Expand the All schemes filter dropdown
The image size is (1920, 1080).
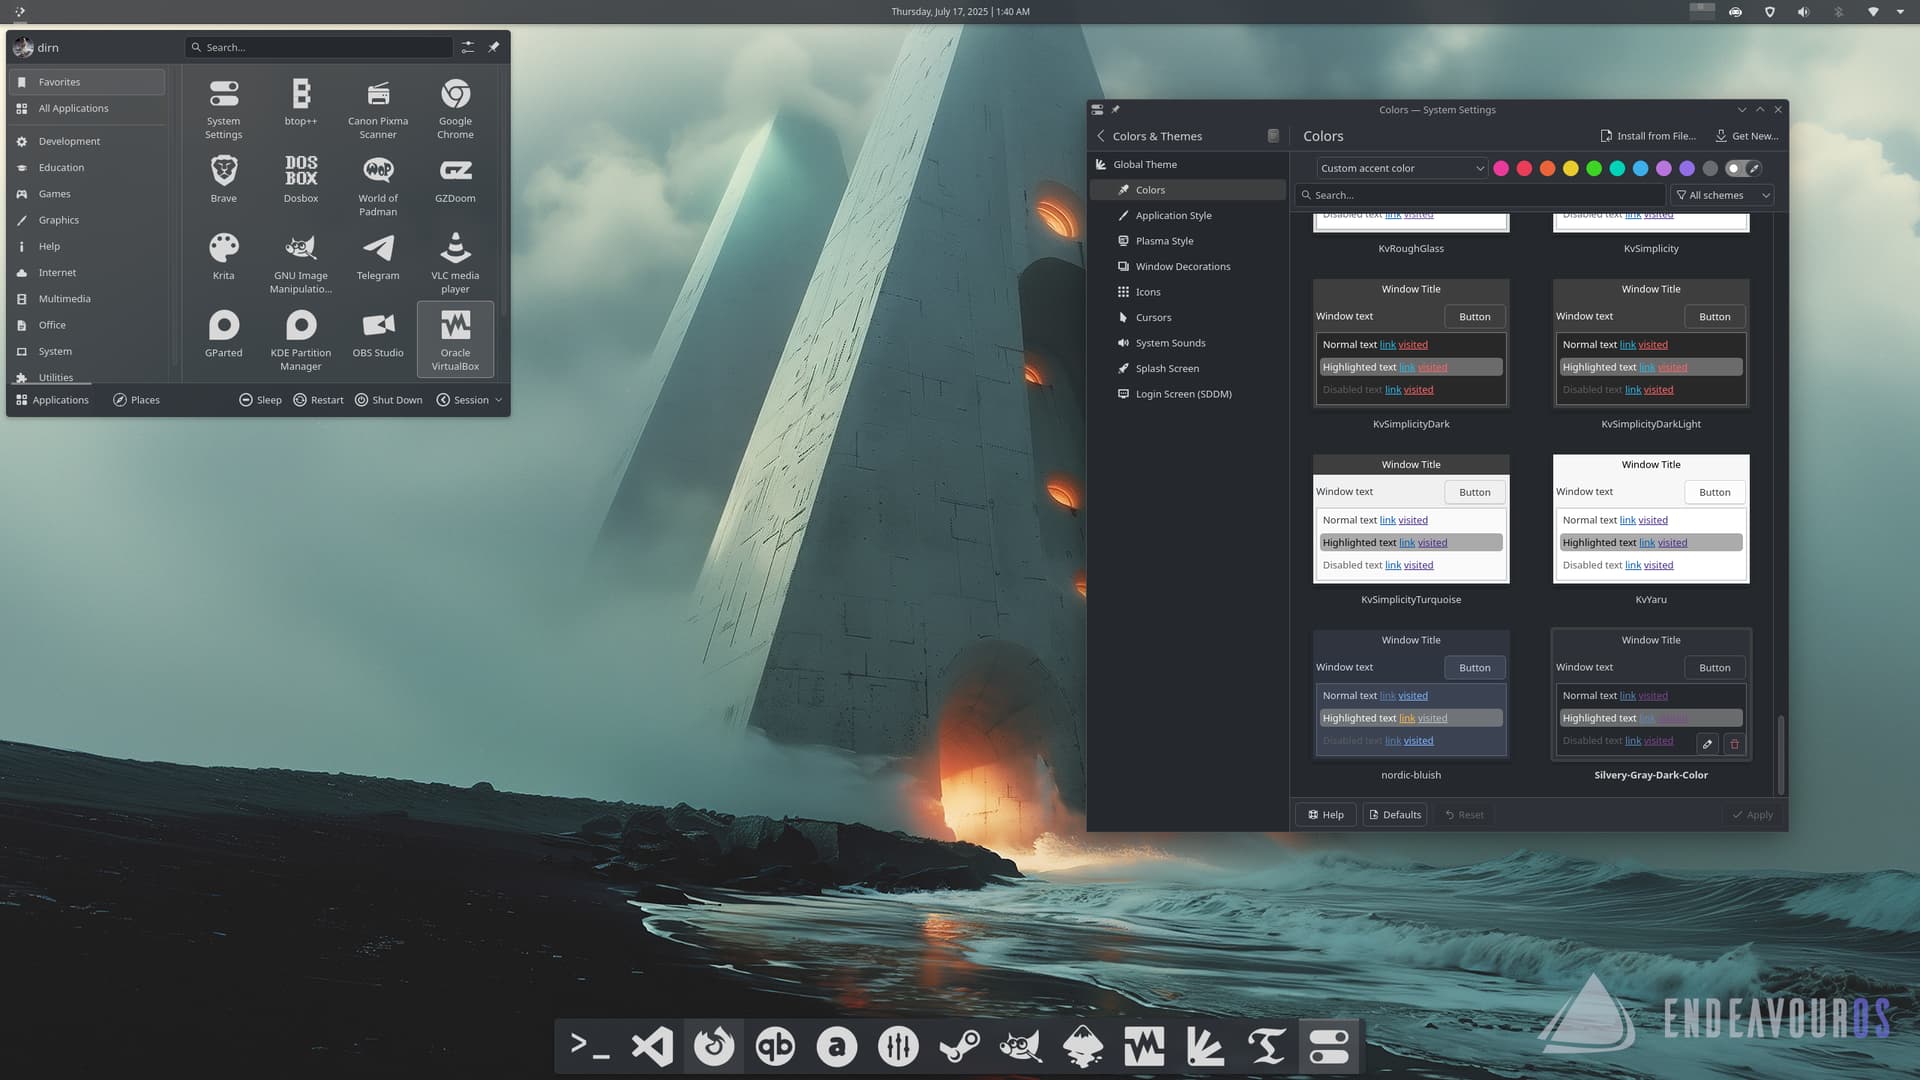click(x=1723, y=195)
